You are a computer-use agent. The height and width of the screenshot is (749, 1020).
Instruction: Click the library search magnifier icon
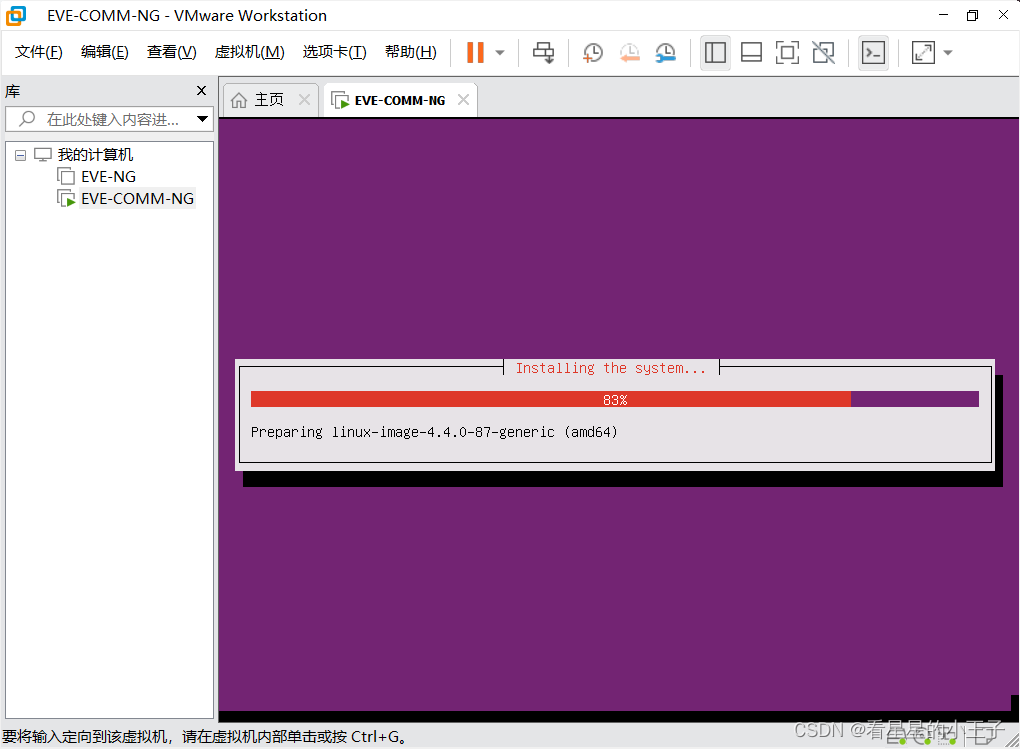point(27,119)
